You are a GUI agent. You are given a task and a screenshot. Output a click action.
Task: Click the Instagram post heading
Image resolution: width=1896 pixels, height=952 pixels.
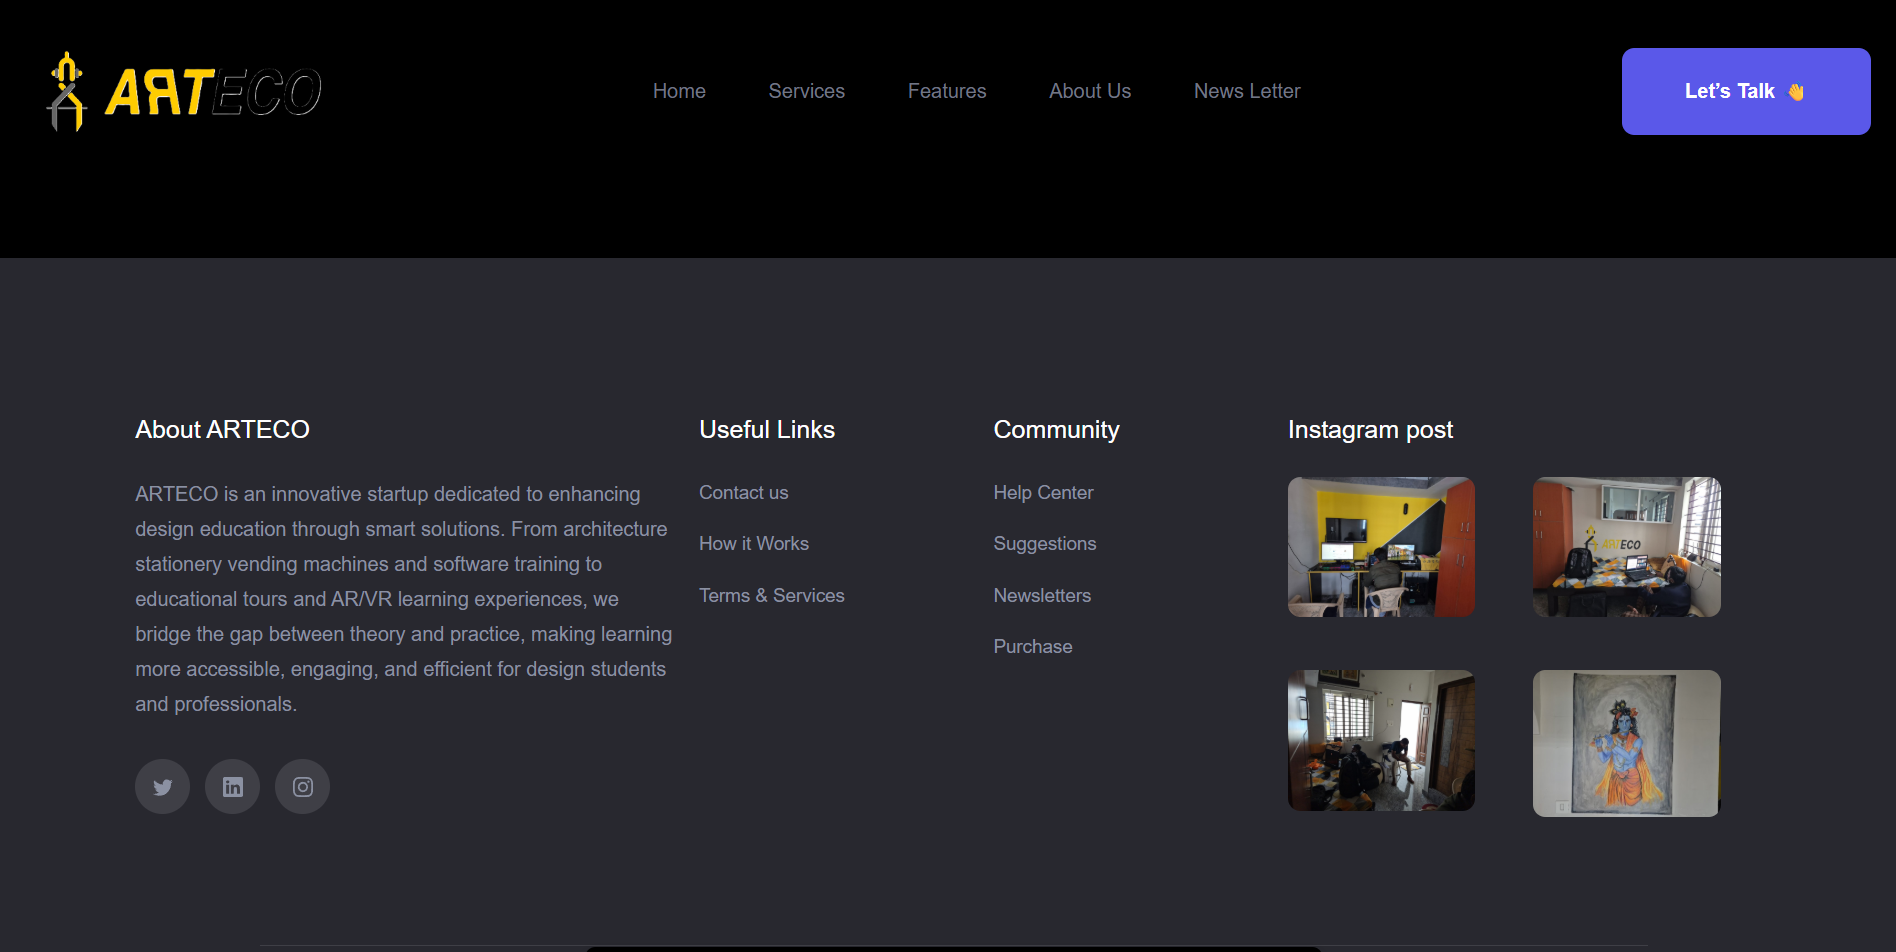1370,430
